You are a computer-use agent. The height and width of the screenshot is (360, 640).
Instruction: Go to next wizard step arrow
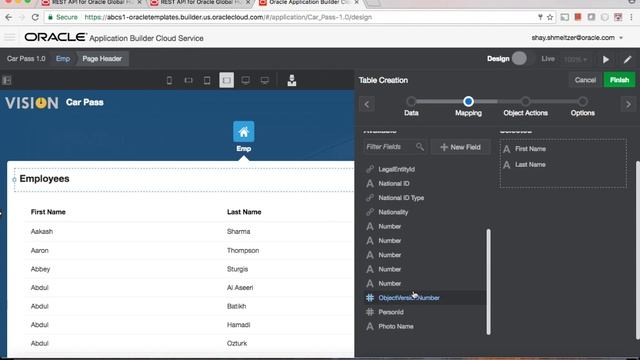pyautogui.click(x=628, y=104)
